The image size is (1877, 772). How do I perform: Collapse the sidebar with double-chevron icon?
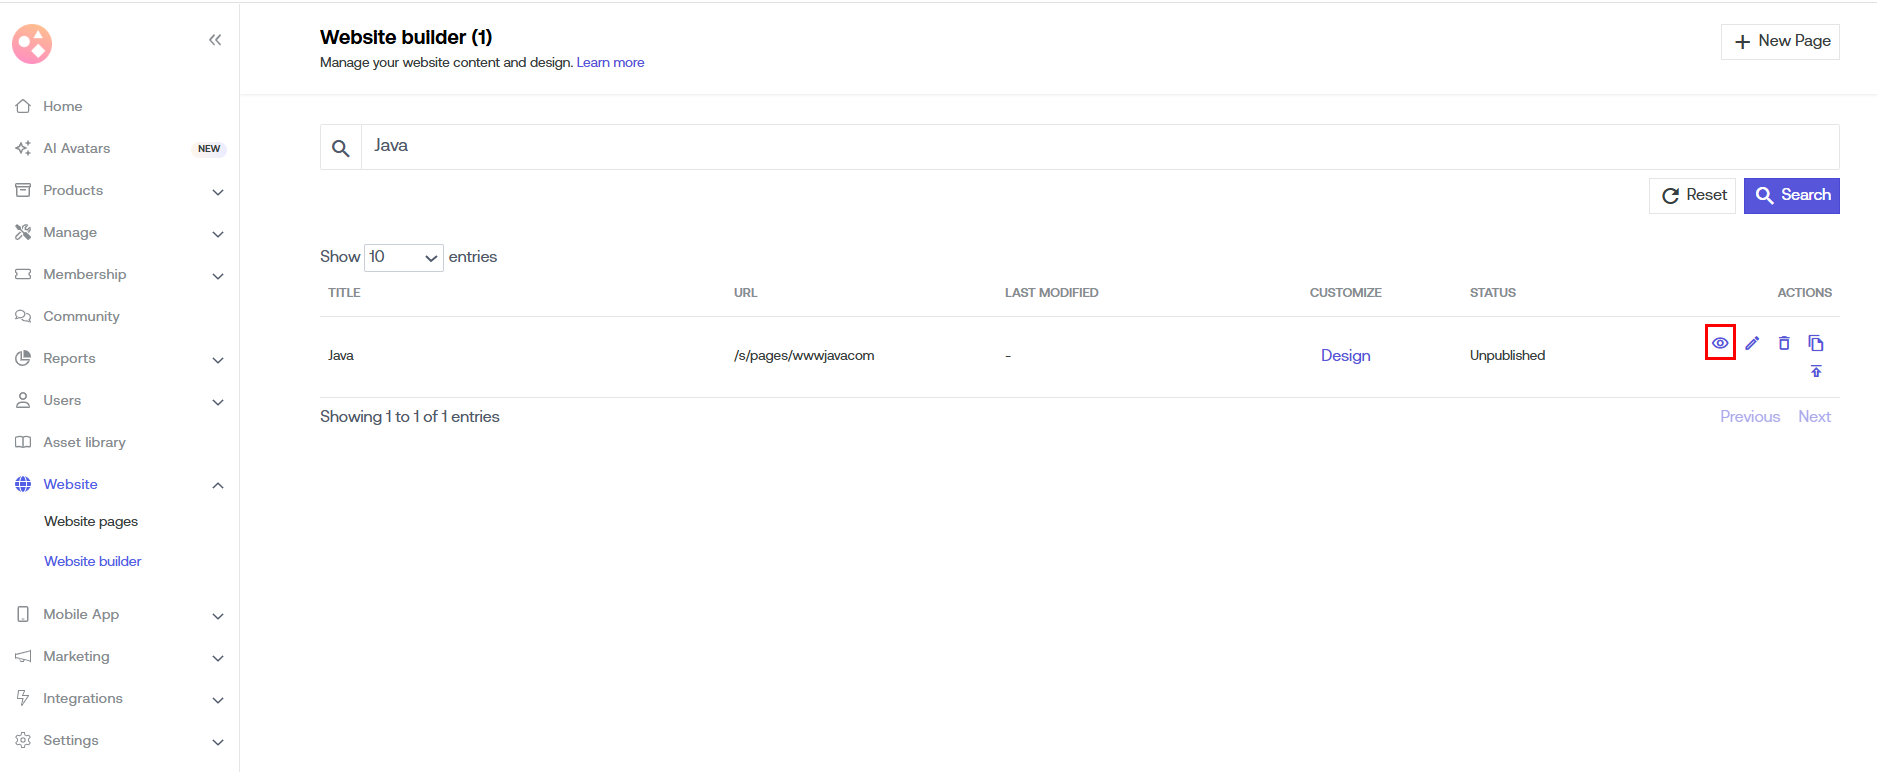215,40
